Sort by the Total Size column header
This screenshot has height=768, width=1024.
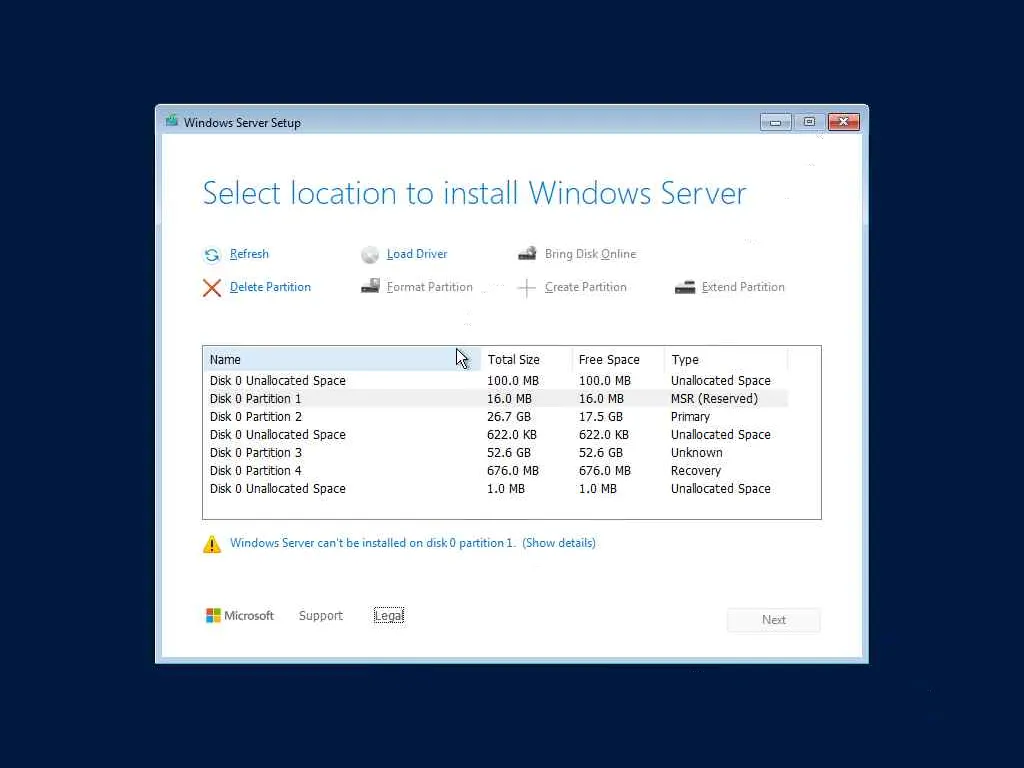[526, 359]
